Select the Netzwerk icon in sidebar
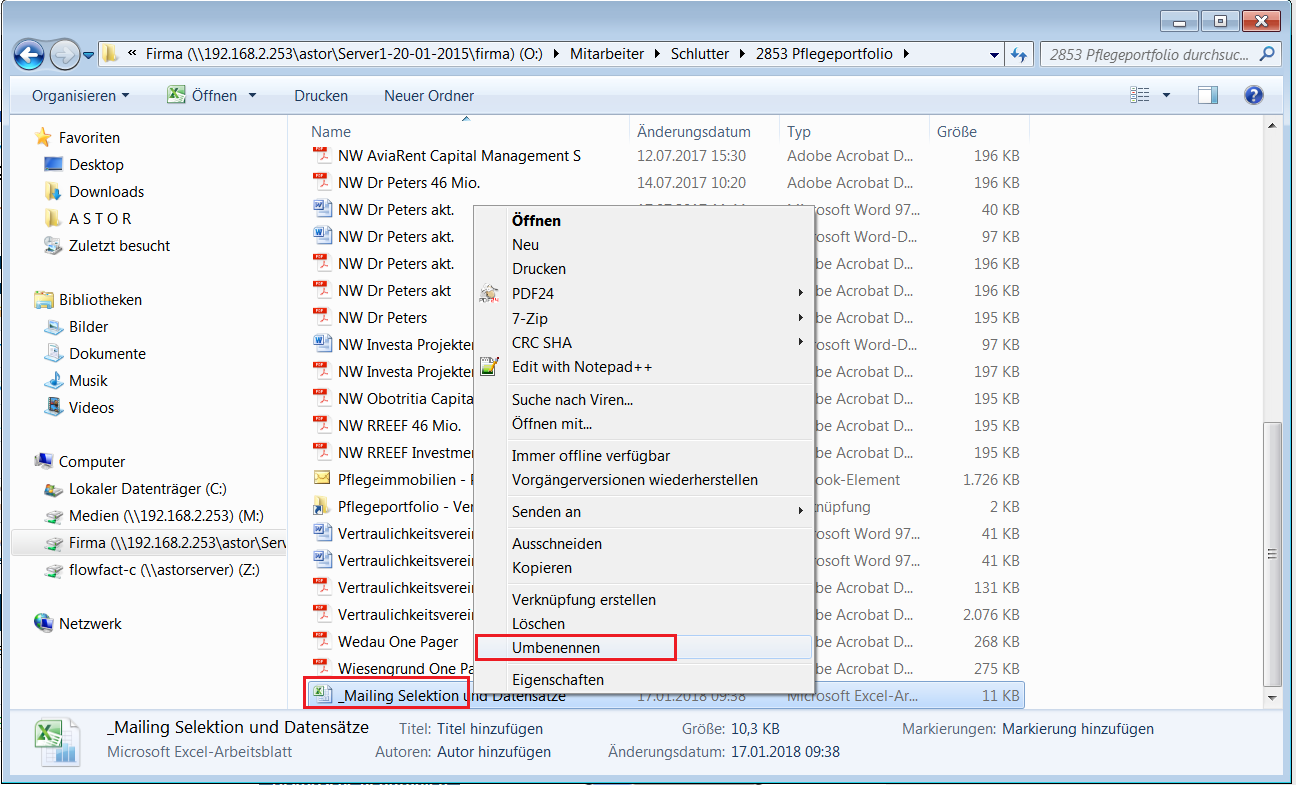This screenshot has width=1296, height=785. point(44,623)
